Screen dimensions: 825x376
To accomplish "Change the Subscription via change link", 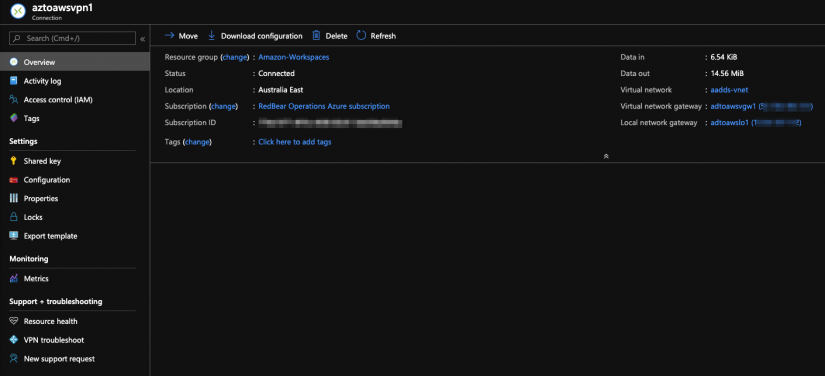I will (x=224, y=106).
